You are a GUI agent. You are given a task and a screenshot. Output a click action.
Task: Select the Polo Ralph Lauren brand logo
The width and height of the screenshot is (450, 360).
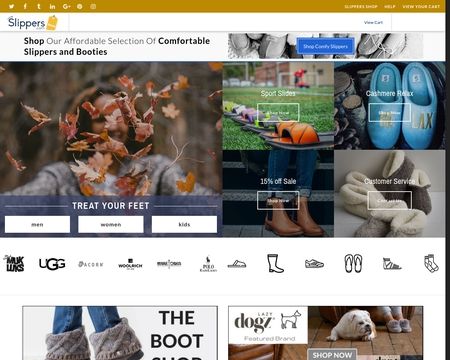pyautogui.click(x=208, y=264)
